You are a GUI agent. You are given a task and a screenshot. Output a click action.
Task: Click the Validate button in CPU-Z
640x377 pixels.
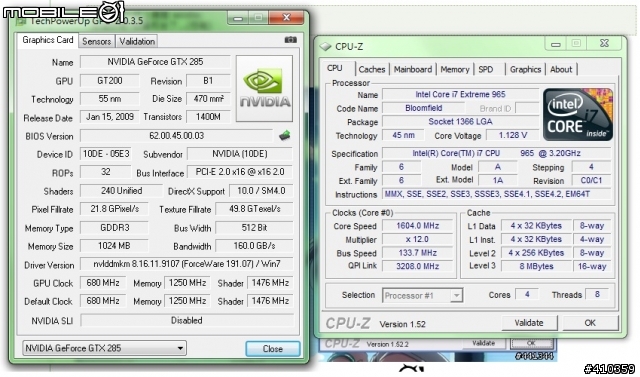coord(529,323)
